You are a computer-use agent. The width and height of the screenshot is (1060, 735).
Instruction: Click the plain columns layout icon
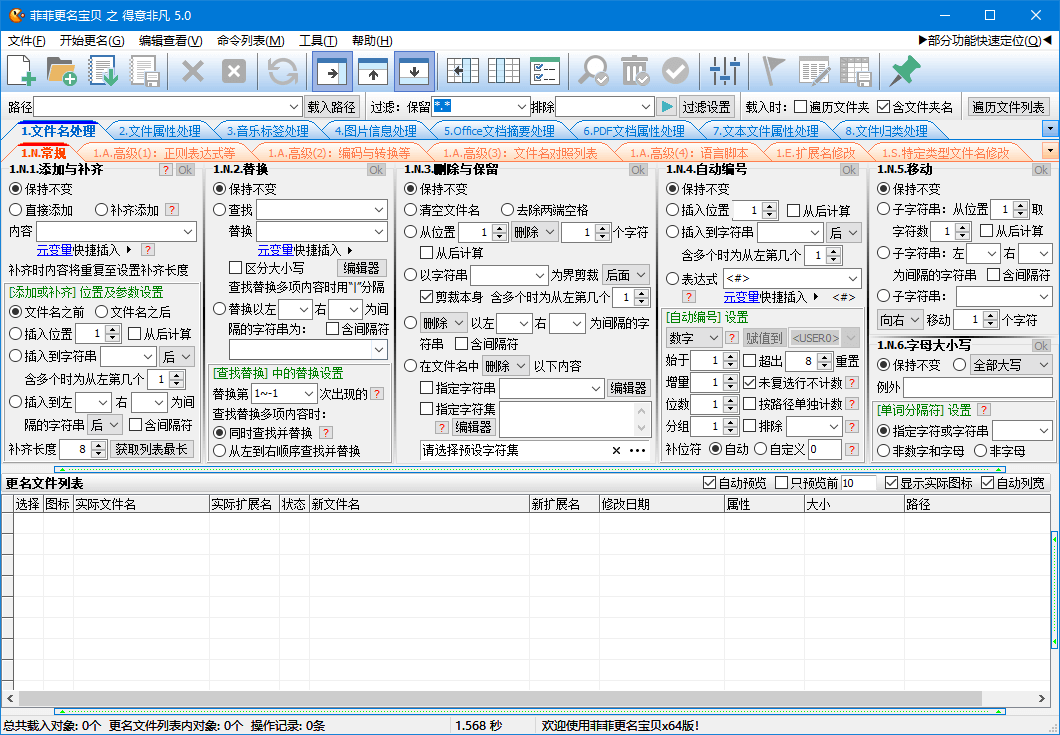504,70
